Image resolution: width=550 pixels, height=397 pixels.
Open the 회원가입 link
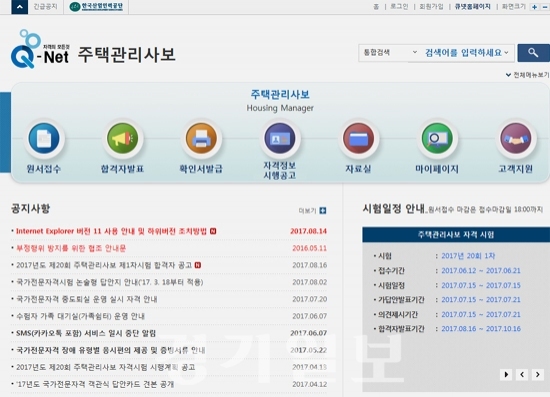[x=431, y=7]
